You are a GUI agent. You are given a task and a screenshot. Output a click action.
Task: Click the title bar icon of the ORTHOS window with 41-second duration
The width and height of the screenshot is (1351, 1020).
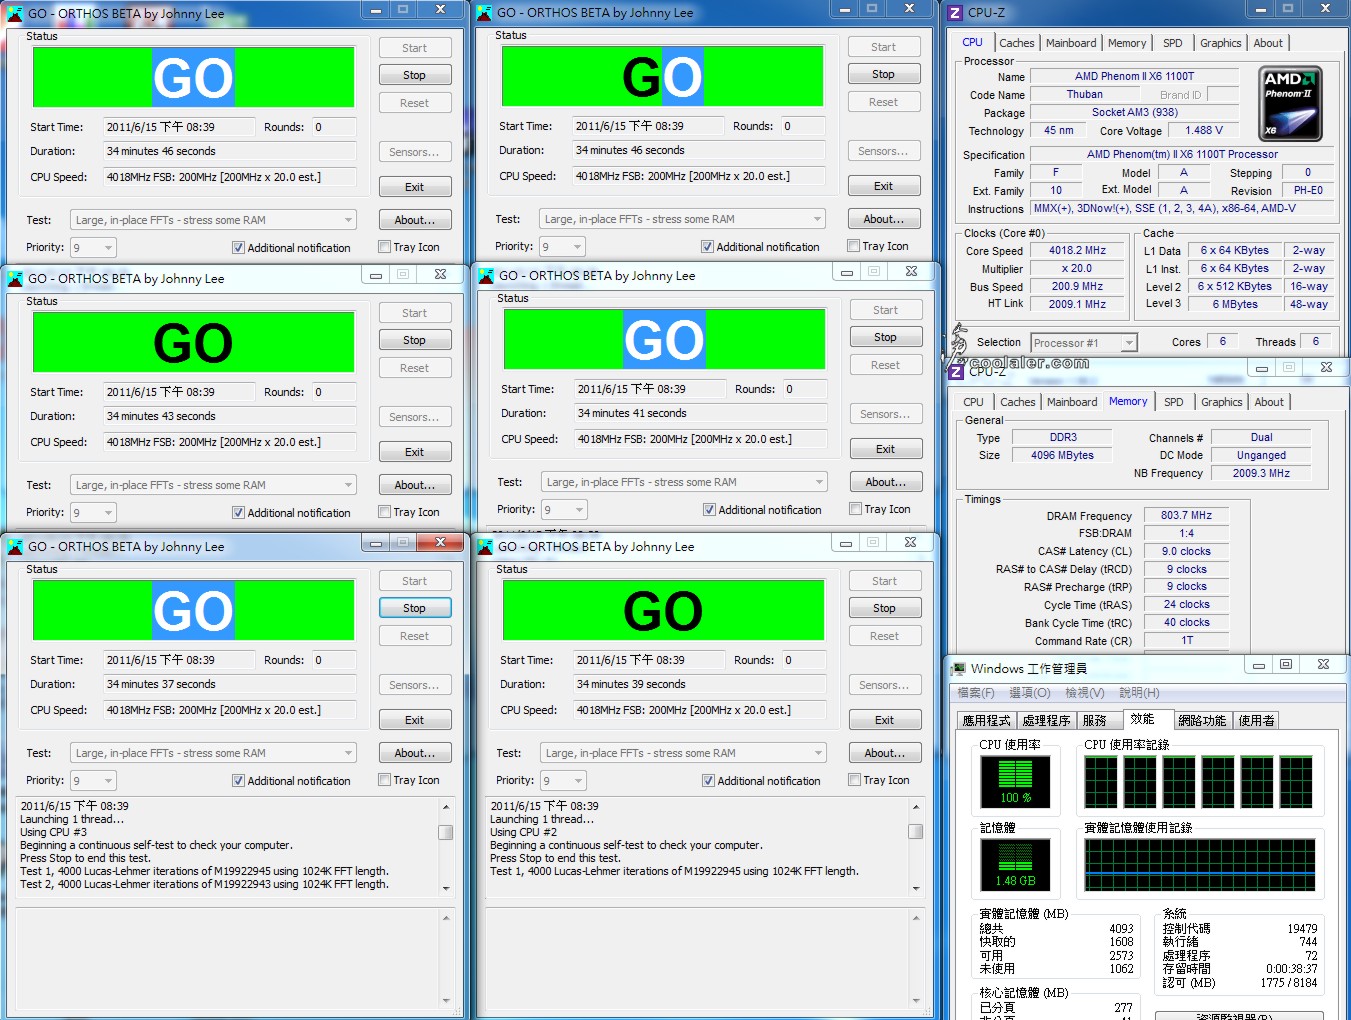(485, 275)
